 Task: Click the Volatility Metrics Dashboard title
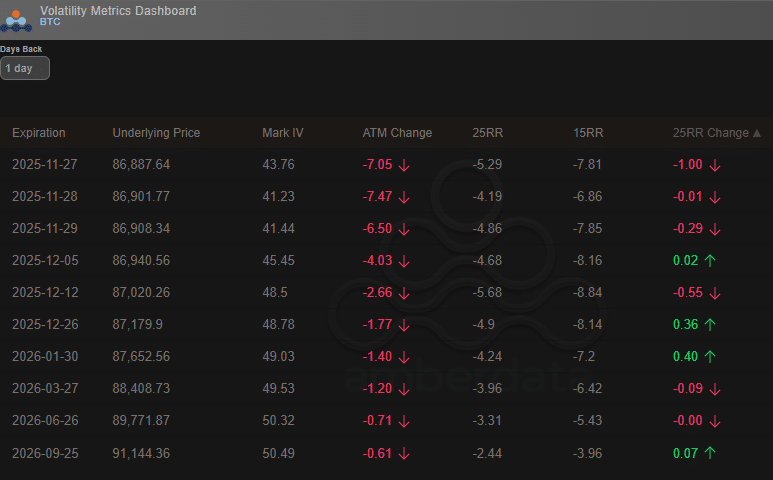[x=118, y=11]
